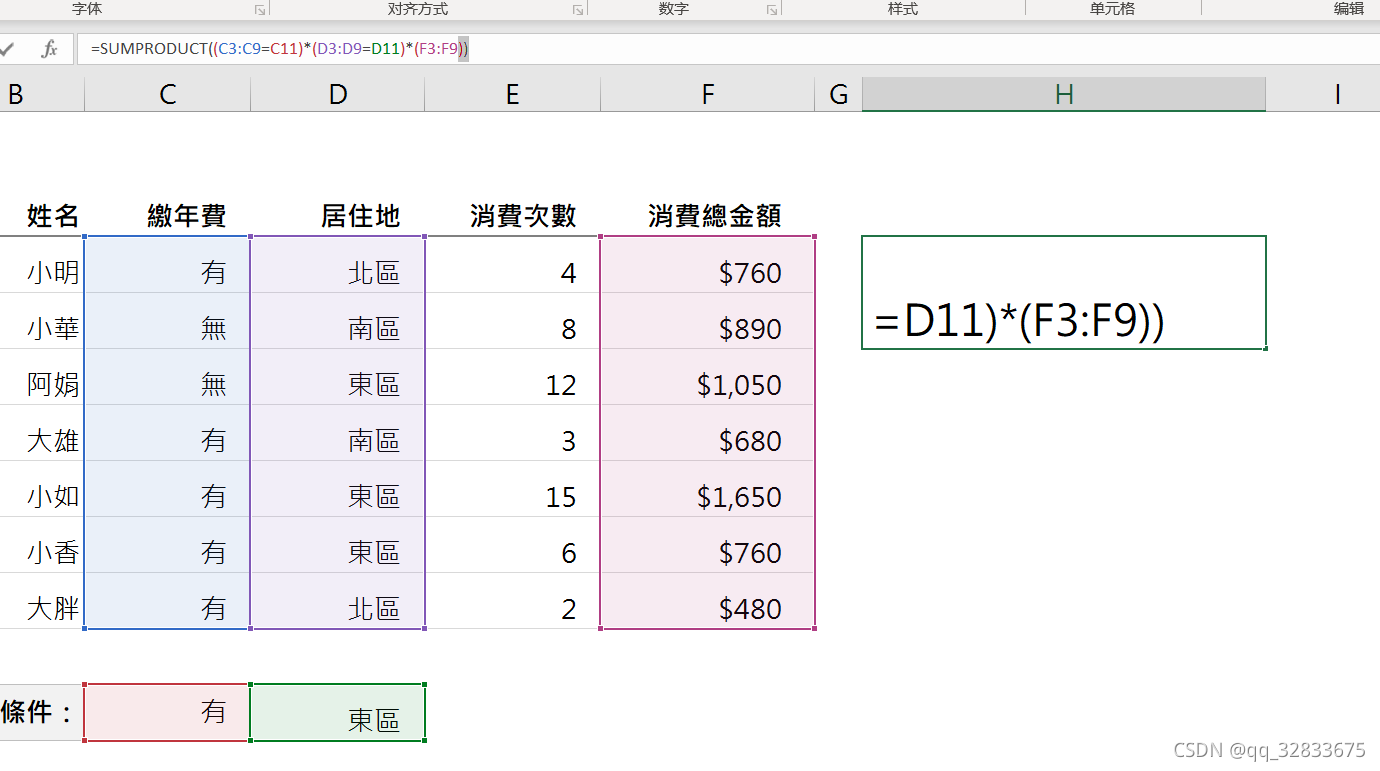Click the 编辑 ribbon group label
The image size is (1380, 771).
[1349, 9]
